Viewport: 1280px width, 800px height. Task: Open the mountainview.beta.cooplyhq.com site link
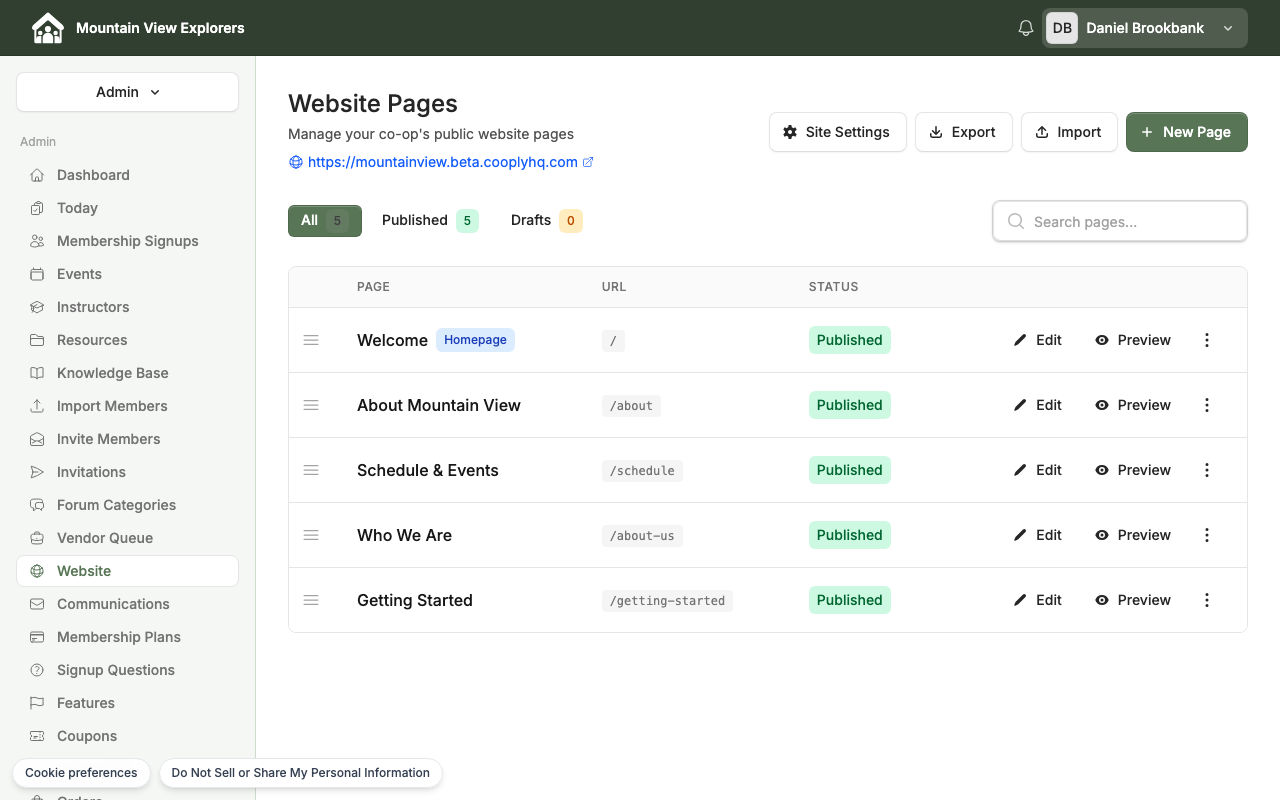tap(442, 162)
